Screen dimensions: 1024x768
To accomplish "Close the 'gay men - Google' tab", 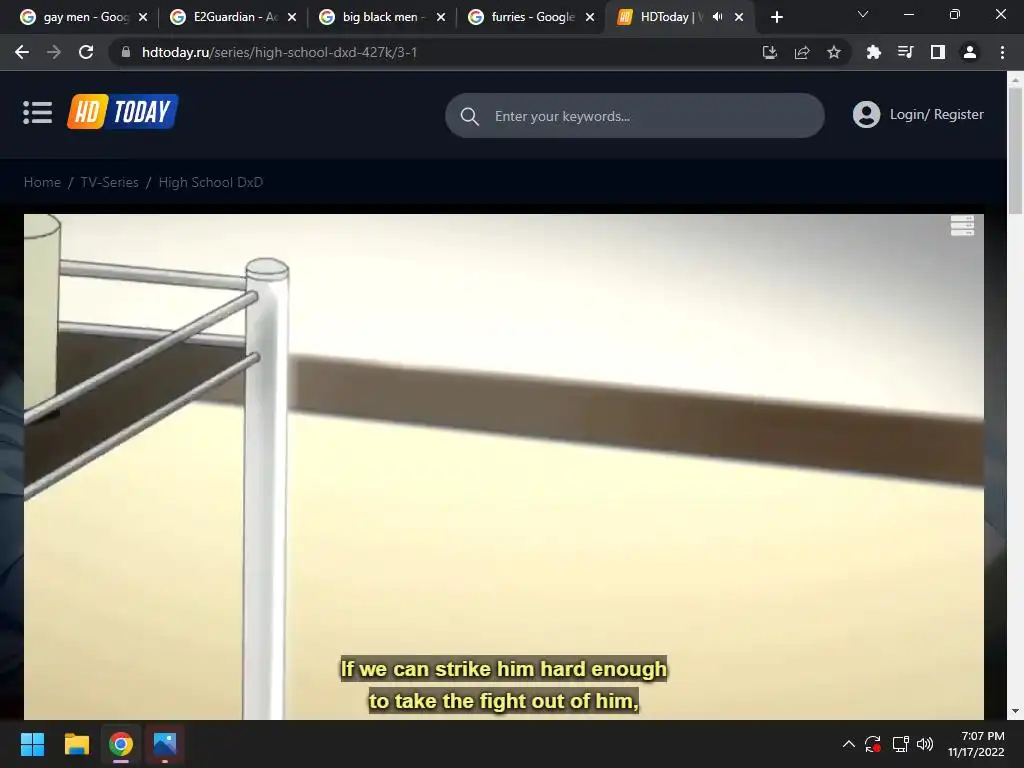I will pyautogui.click(x=143, y=17).
